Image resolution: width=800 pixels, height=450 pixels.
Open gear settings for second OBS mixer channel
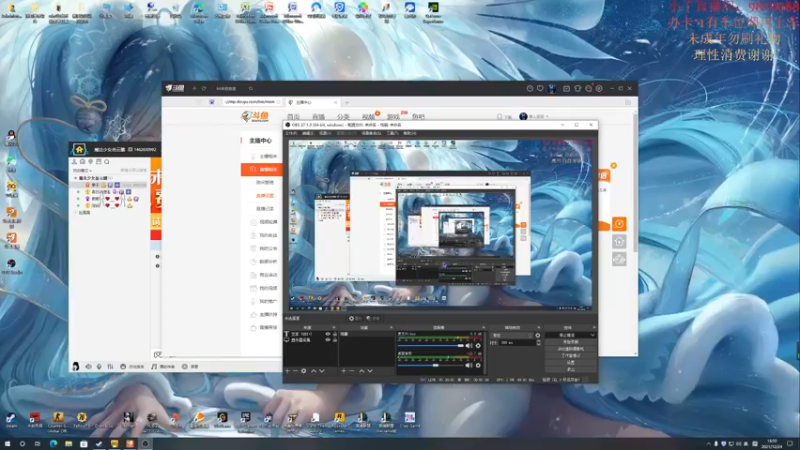pyautogui.click(x=478, y=365)
